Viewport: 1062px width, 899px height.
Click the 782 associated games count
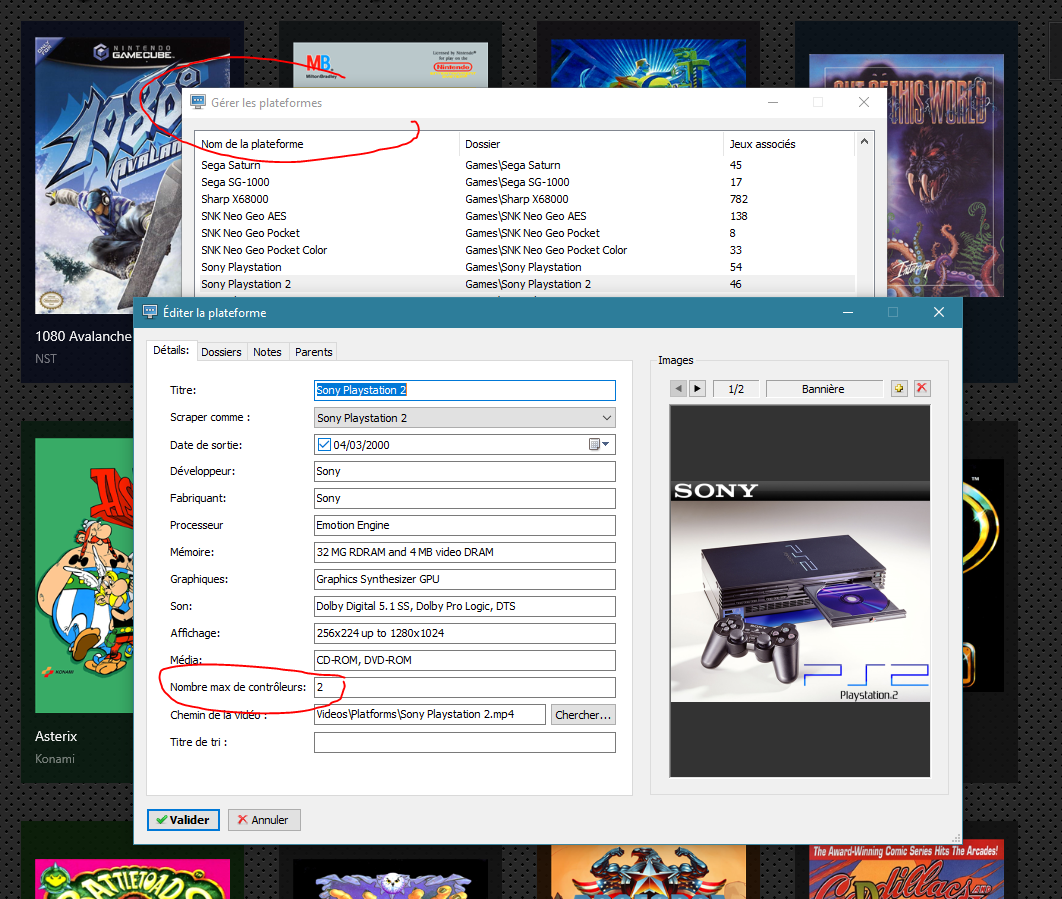739,199
